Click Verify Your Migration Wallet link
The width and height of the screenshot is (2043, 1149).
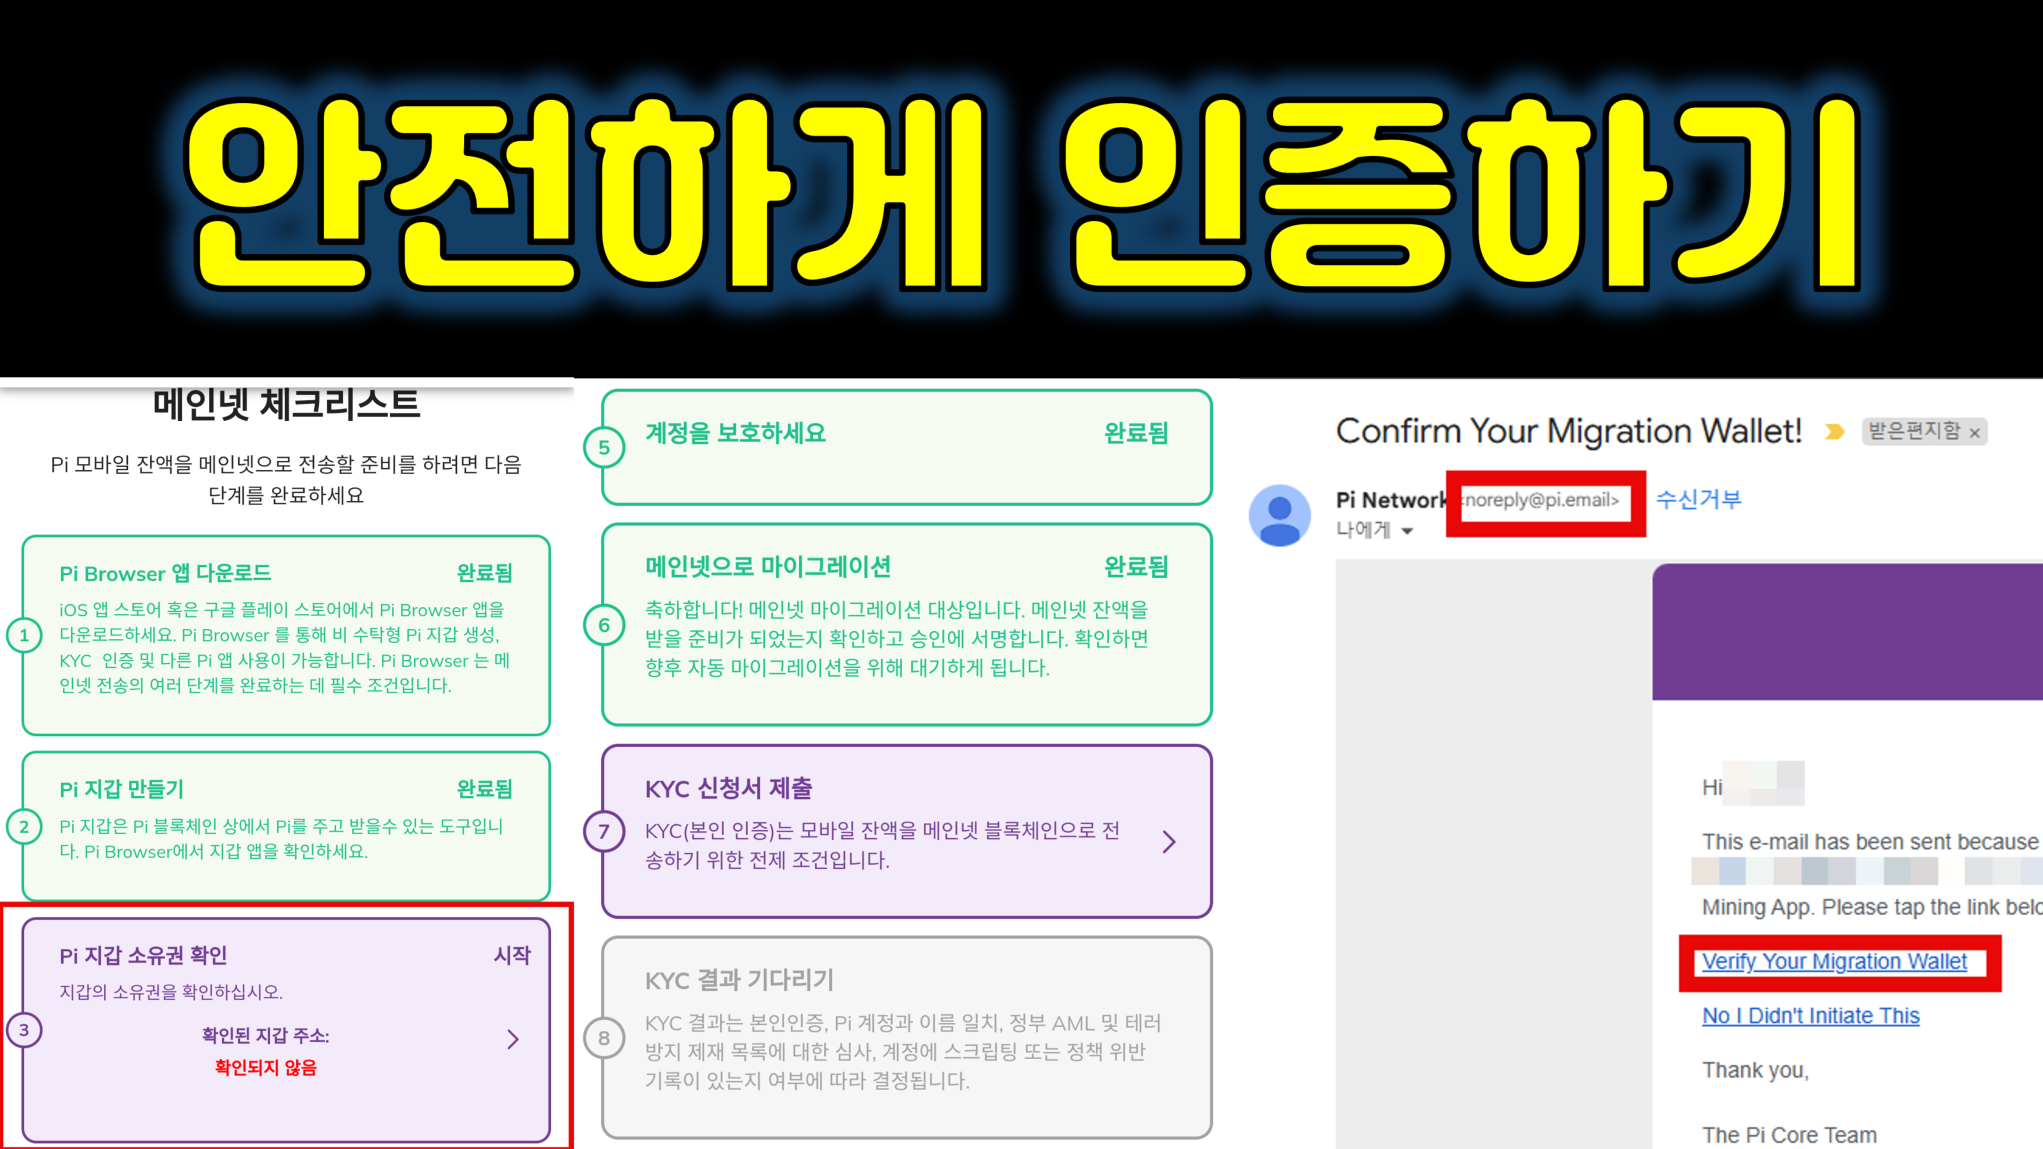pyautogui.click(x=1834, y=961)
